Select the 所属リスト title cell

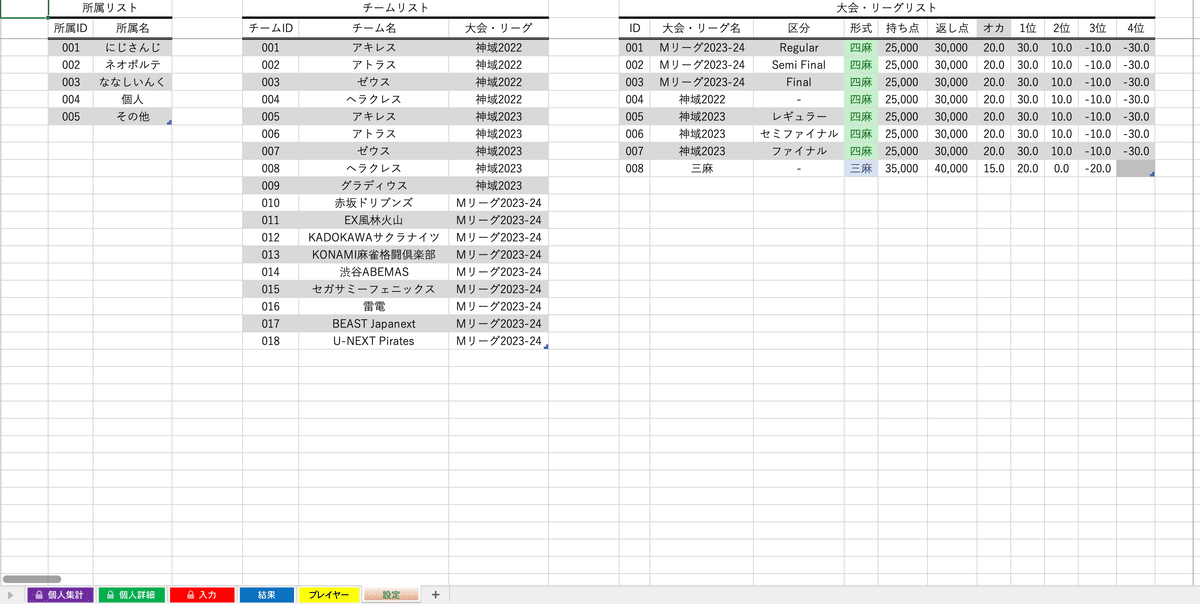pyautogui.click(x=110, y=8)
